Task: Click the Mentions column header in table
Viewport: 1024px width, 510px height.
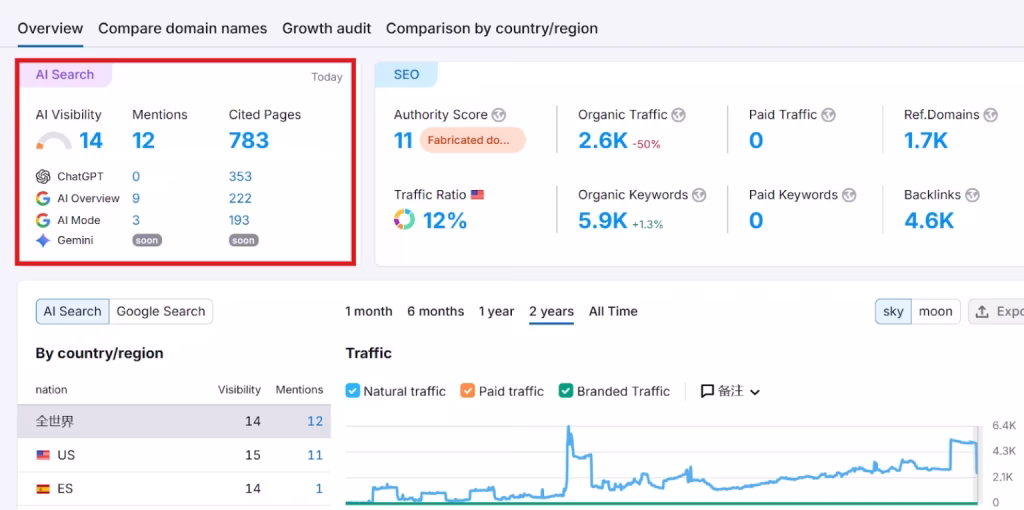Action: click(x=299, y=390)
